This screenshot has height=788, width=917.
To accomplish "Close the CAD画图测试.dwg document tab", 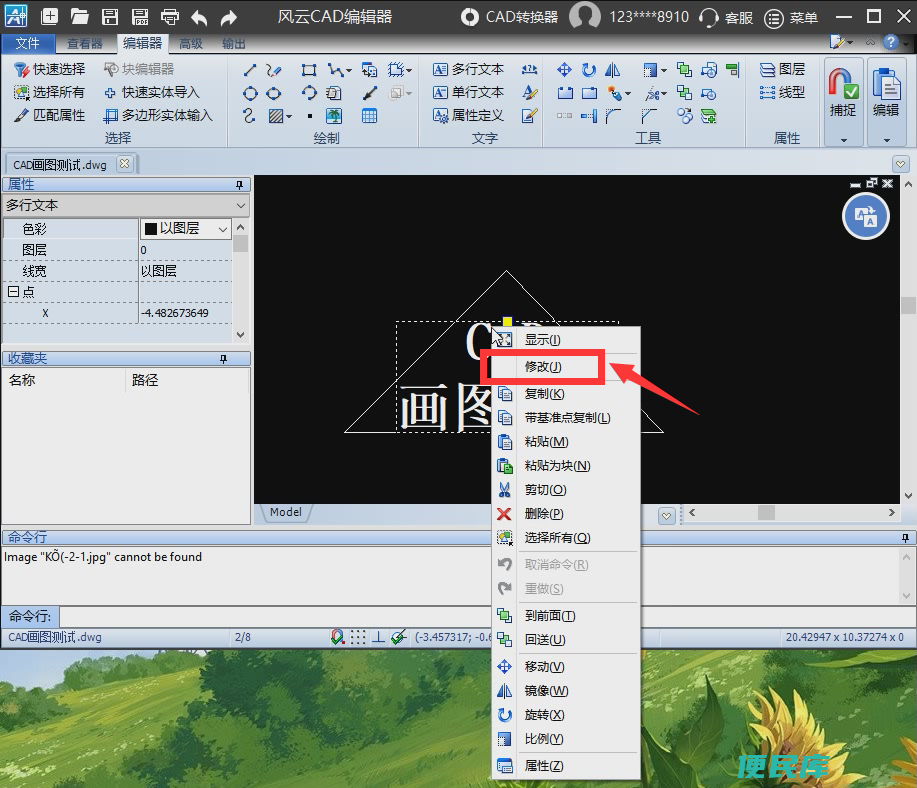I will coord(124,164).
